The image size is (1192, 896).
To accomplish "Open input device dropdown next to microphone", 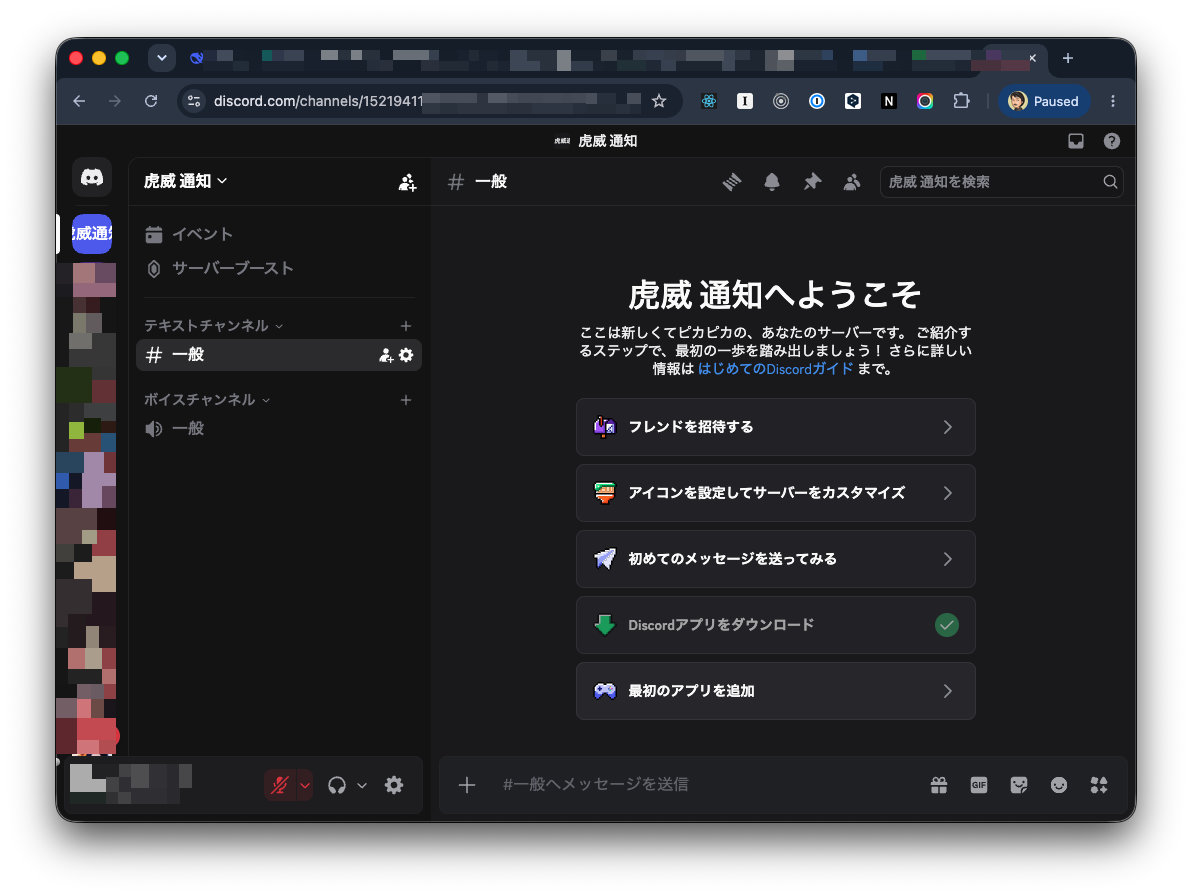I will [305, 785].
